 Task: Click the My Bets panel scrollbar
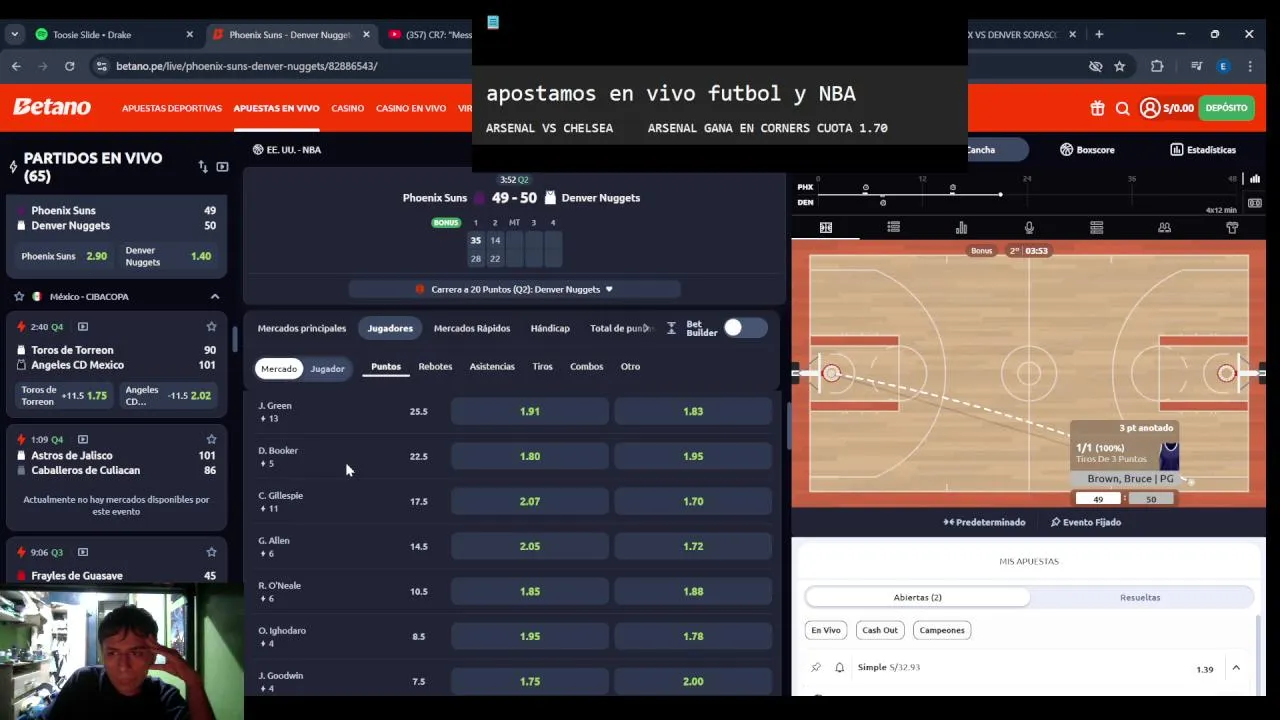1259,655
